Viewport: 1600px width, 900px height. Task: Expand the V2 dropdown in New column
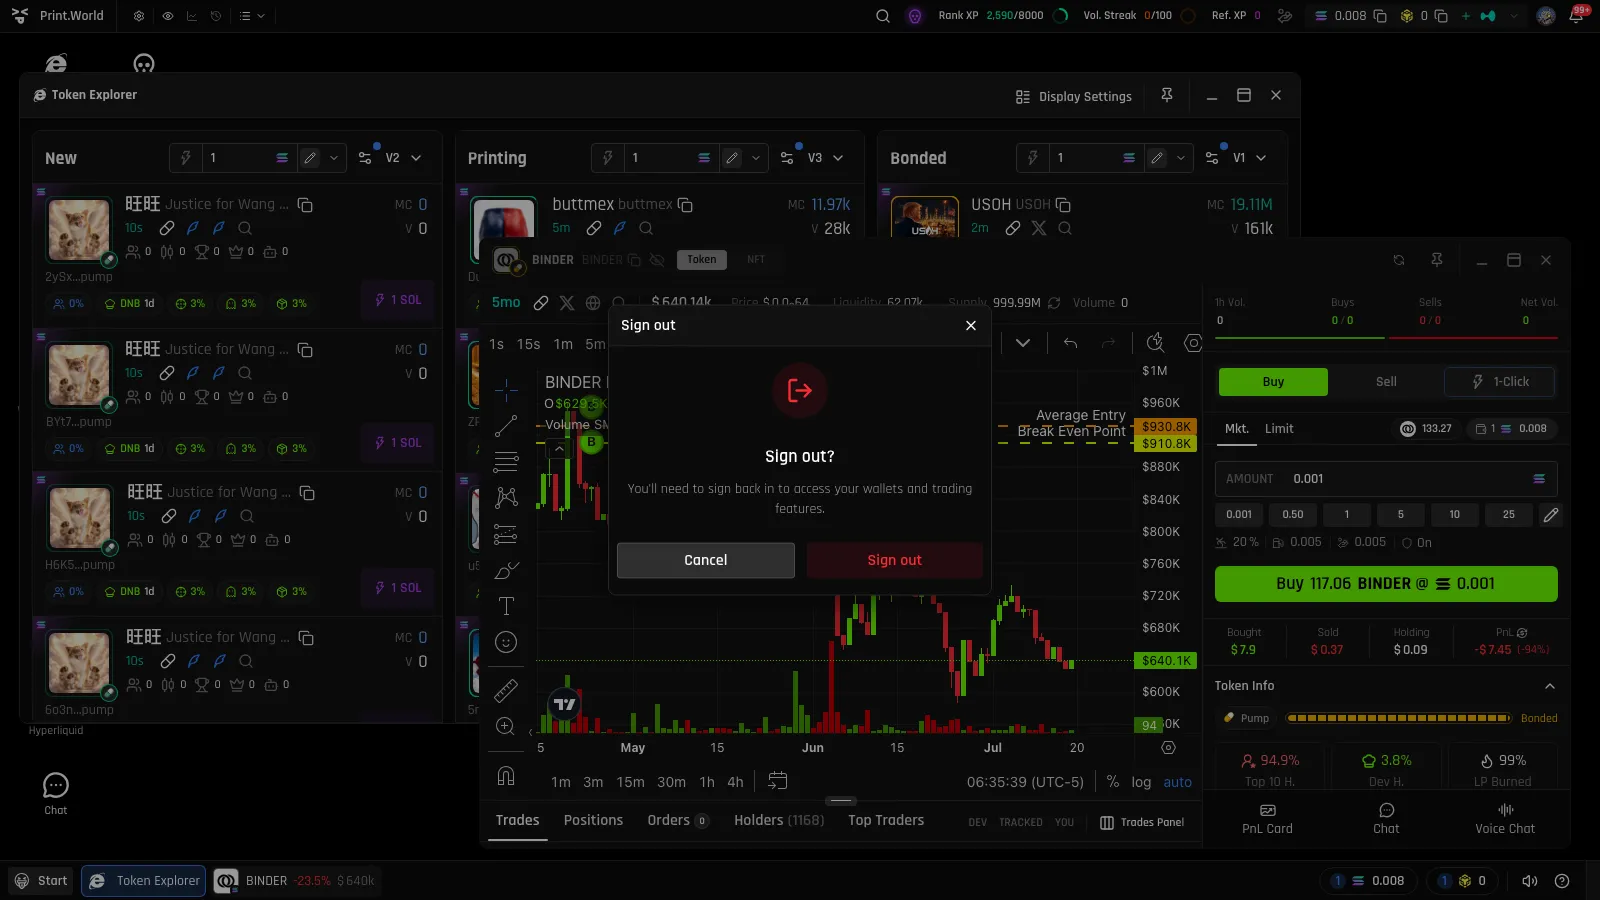click(404, 158)
